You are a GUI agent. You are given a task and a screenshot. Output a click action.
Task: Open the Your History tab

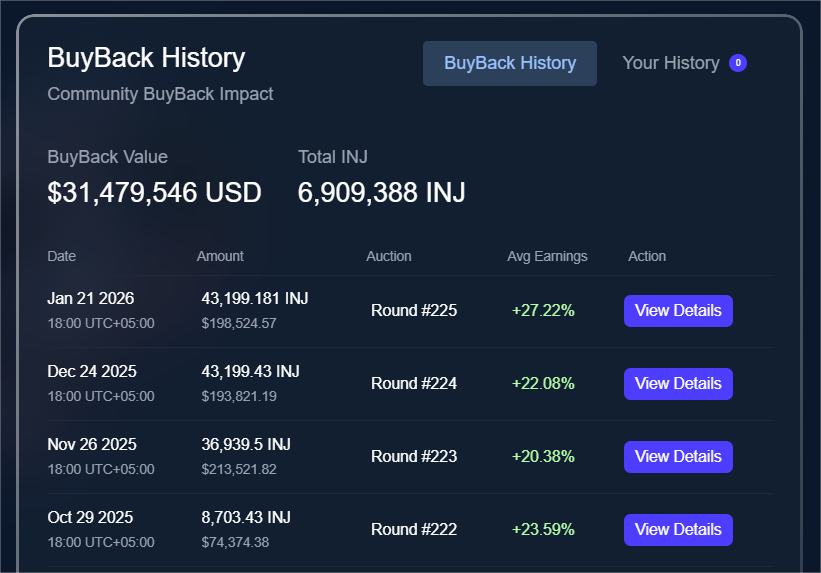[x=684, y=63]
